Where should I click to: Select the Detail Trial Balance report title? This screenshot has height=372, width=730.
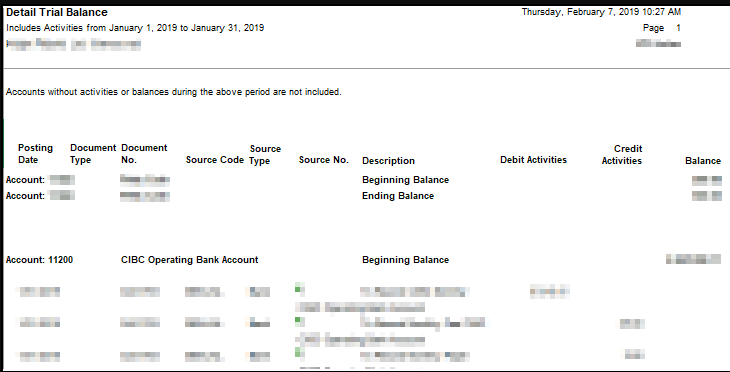click(x=56, y=12)
